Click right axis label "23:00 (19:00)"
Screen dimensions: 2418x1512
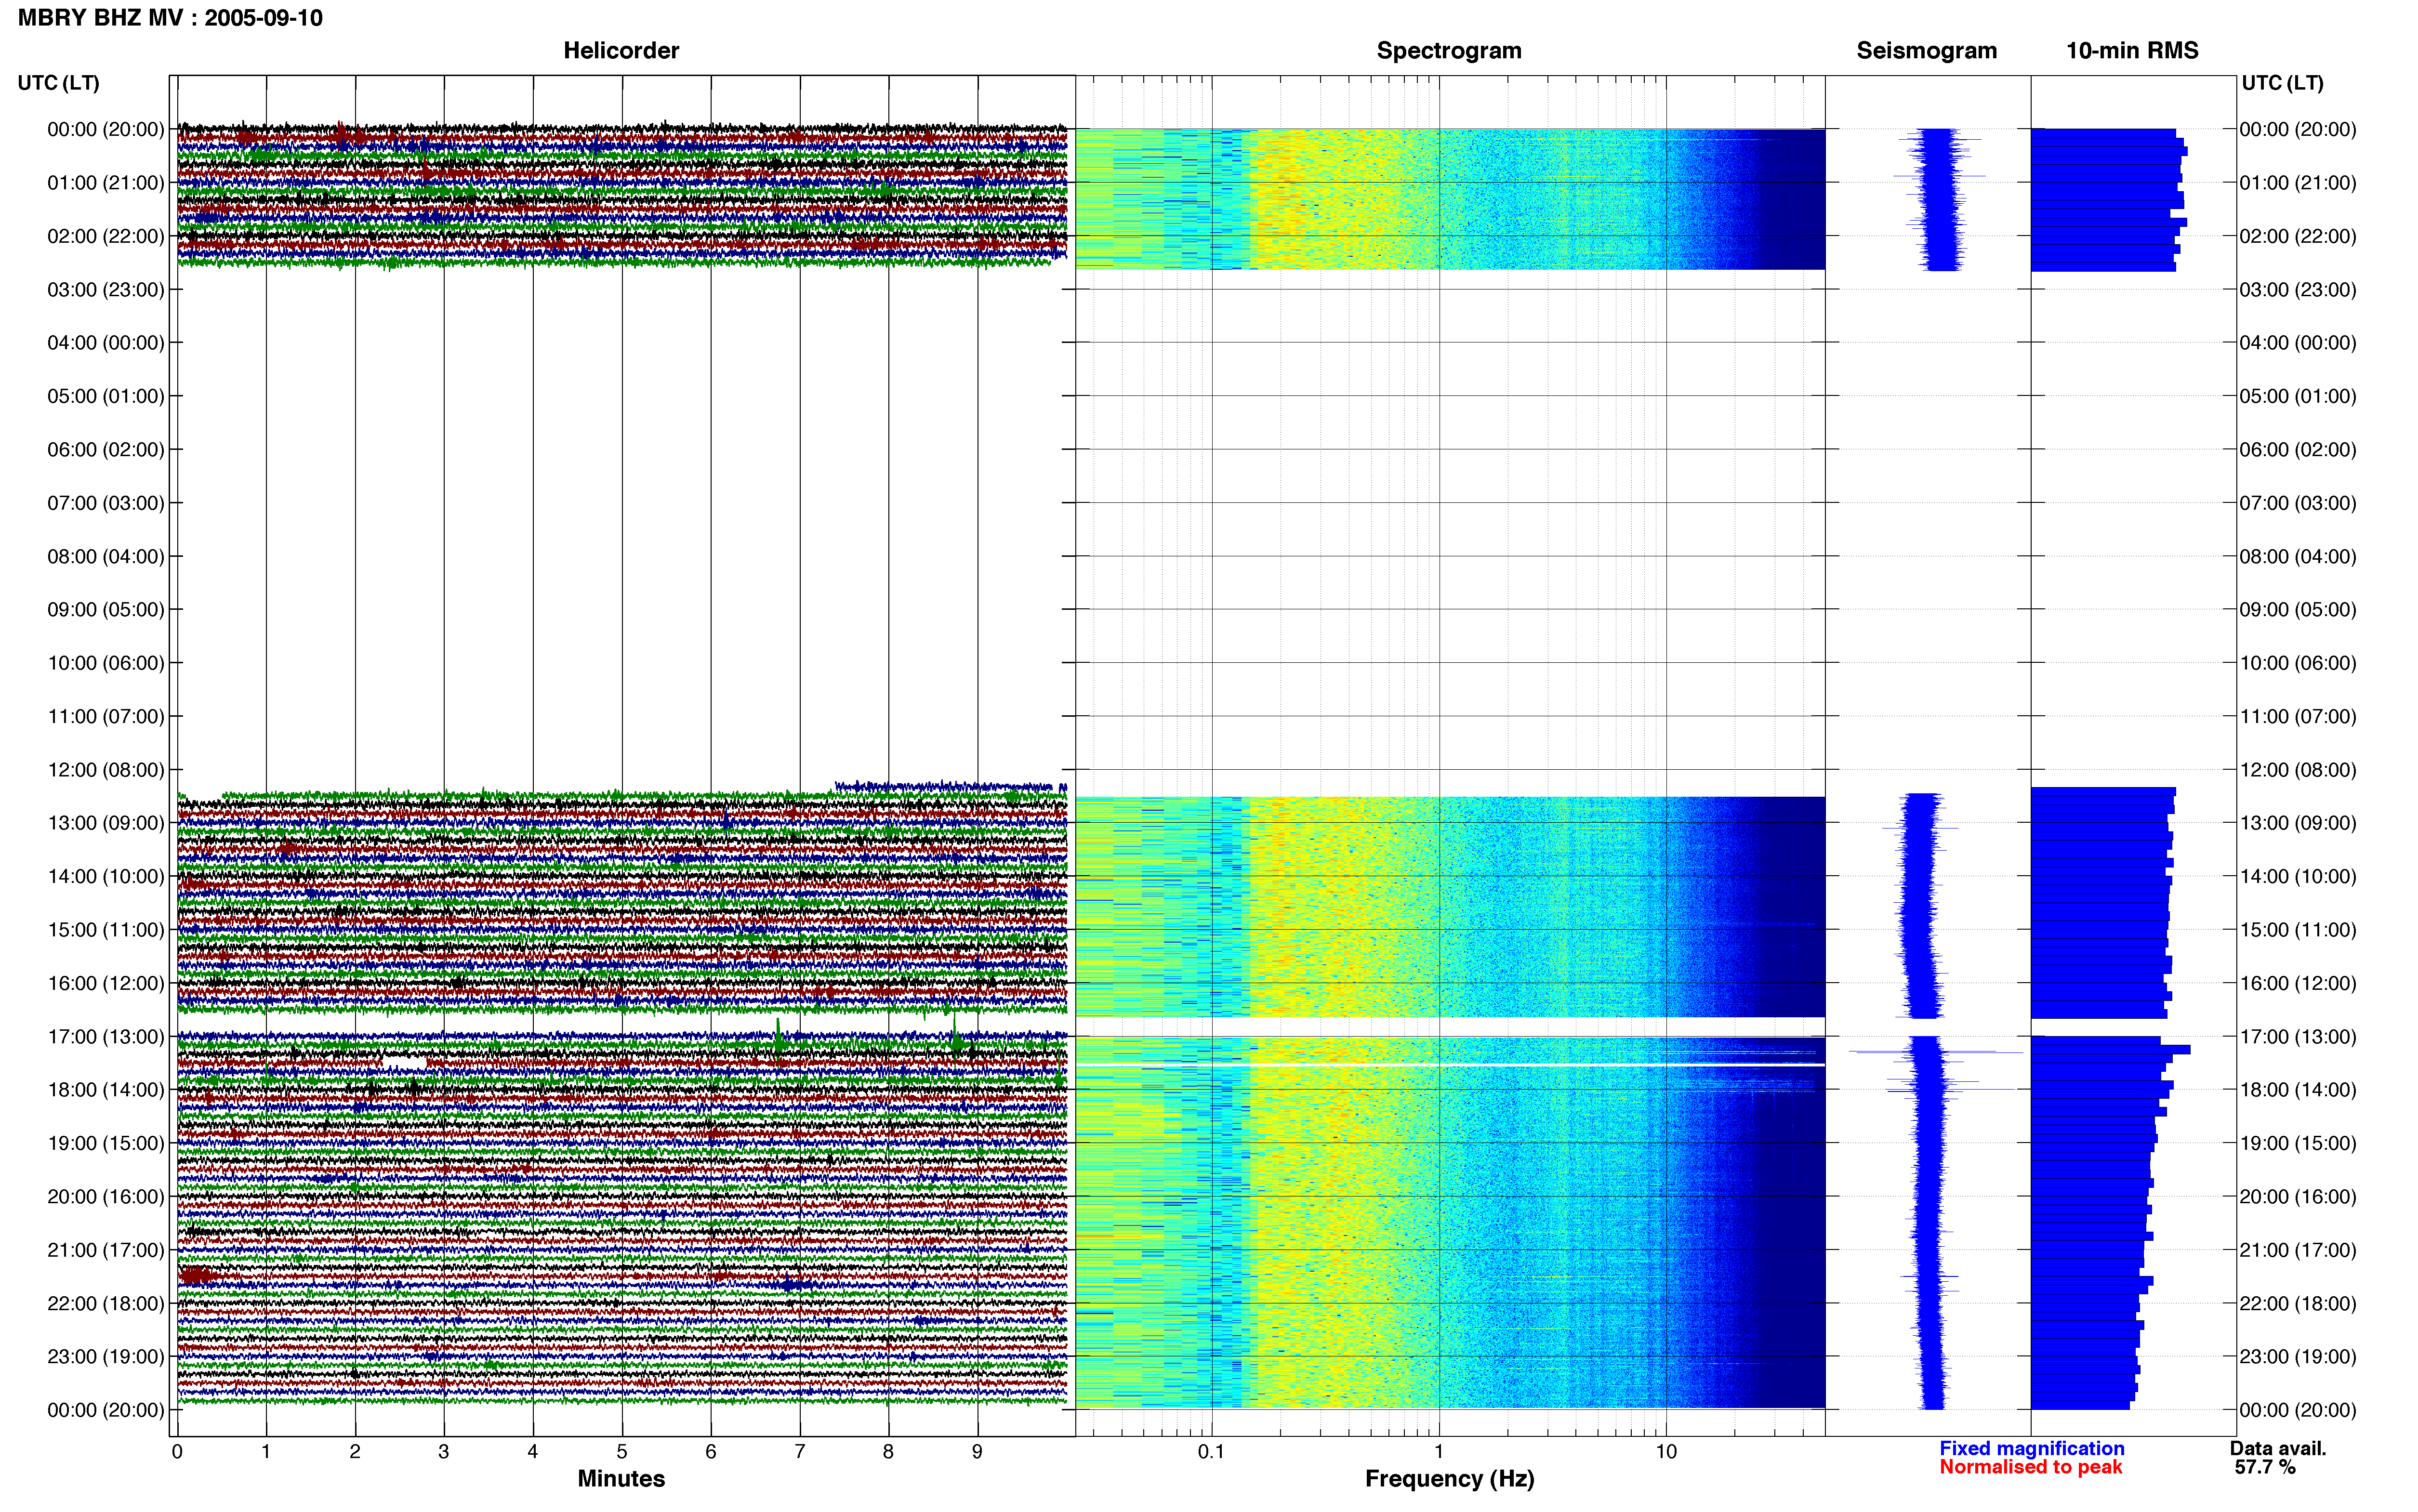pyautogui.click(x=2298, y=1357)
